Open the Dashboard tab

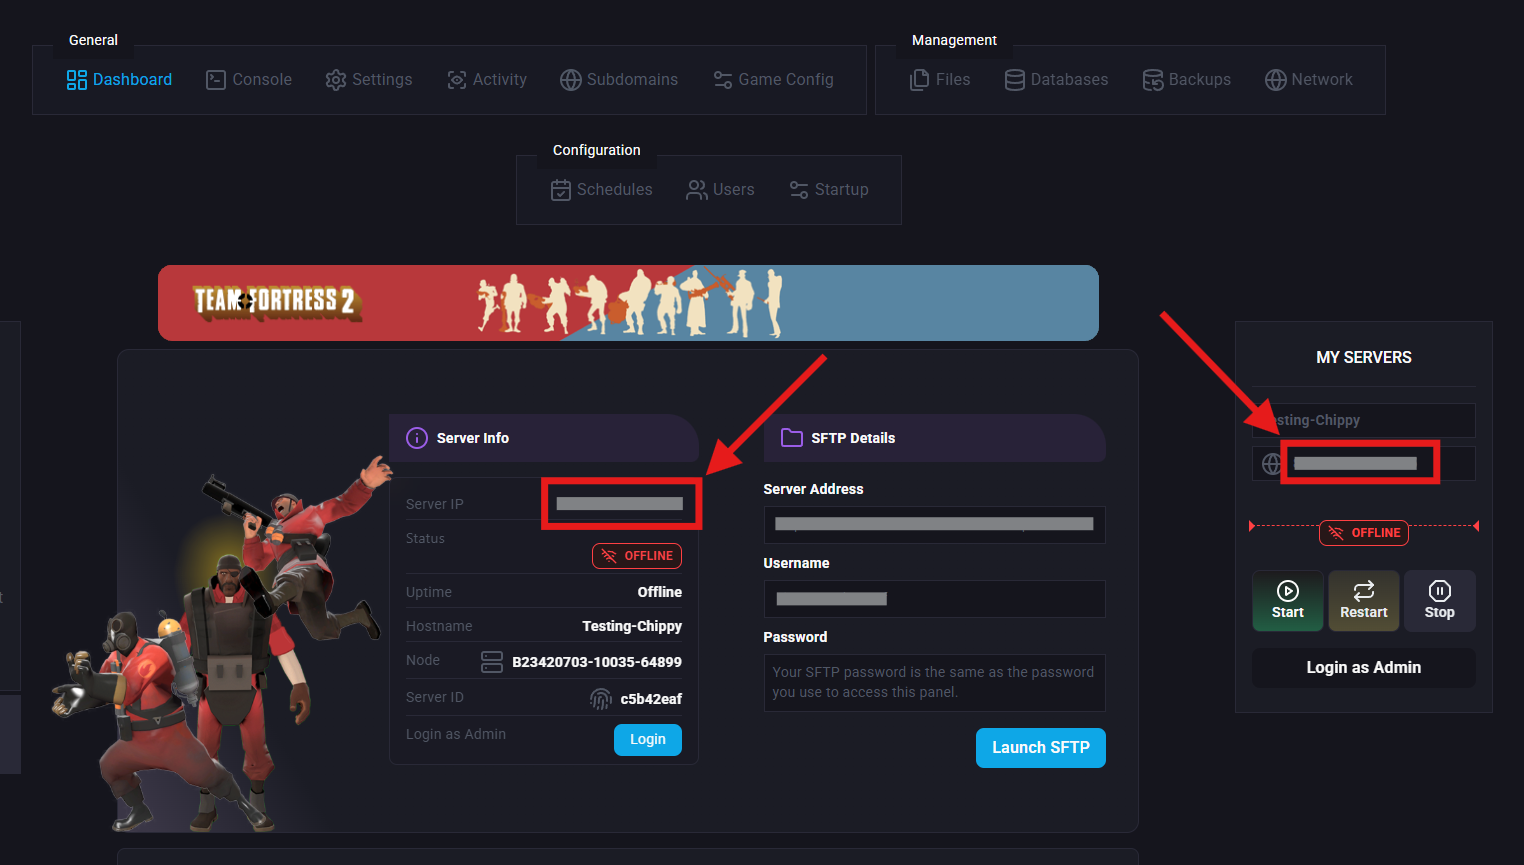pyautogui.click(x=119, y=80)
